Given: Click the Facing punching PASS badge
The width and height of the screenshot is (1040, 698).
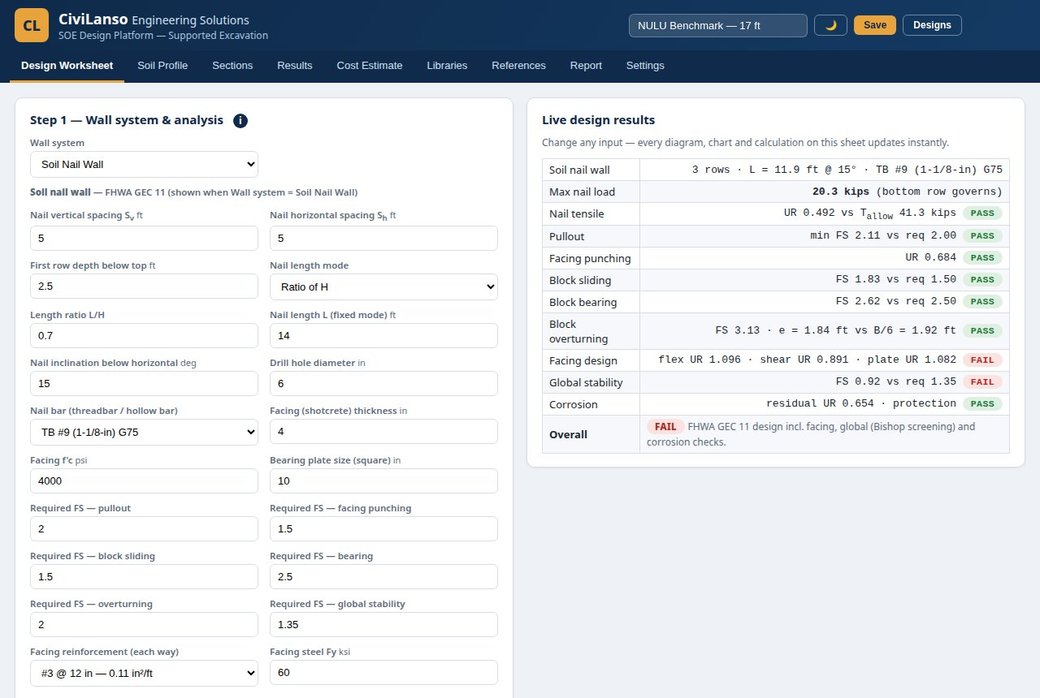Looking at the screenshot, I should point(982,257).
